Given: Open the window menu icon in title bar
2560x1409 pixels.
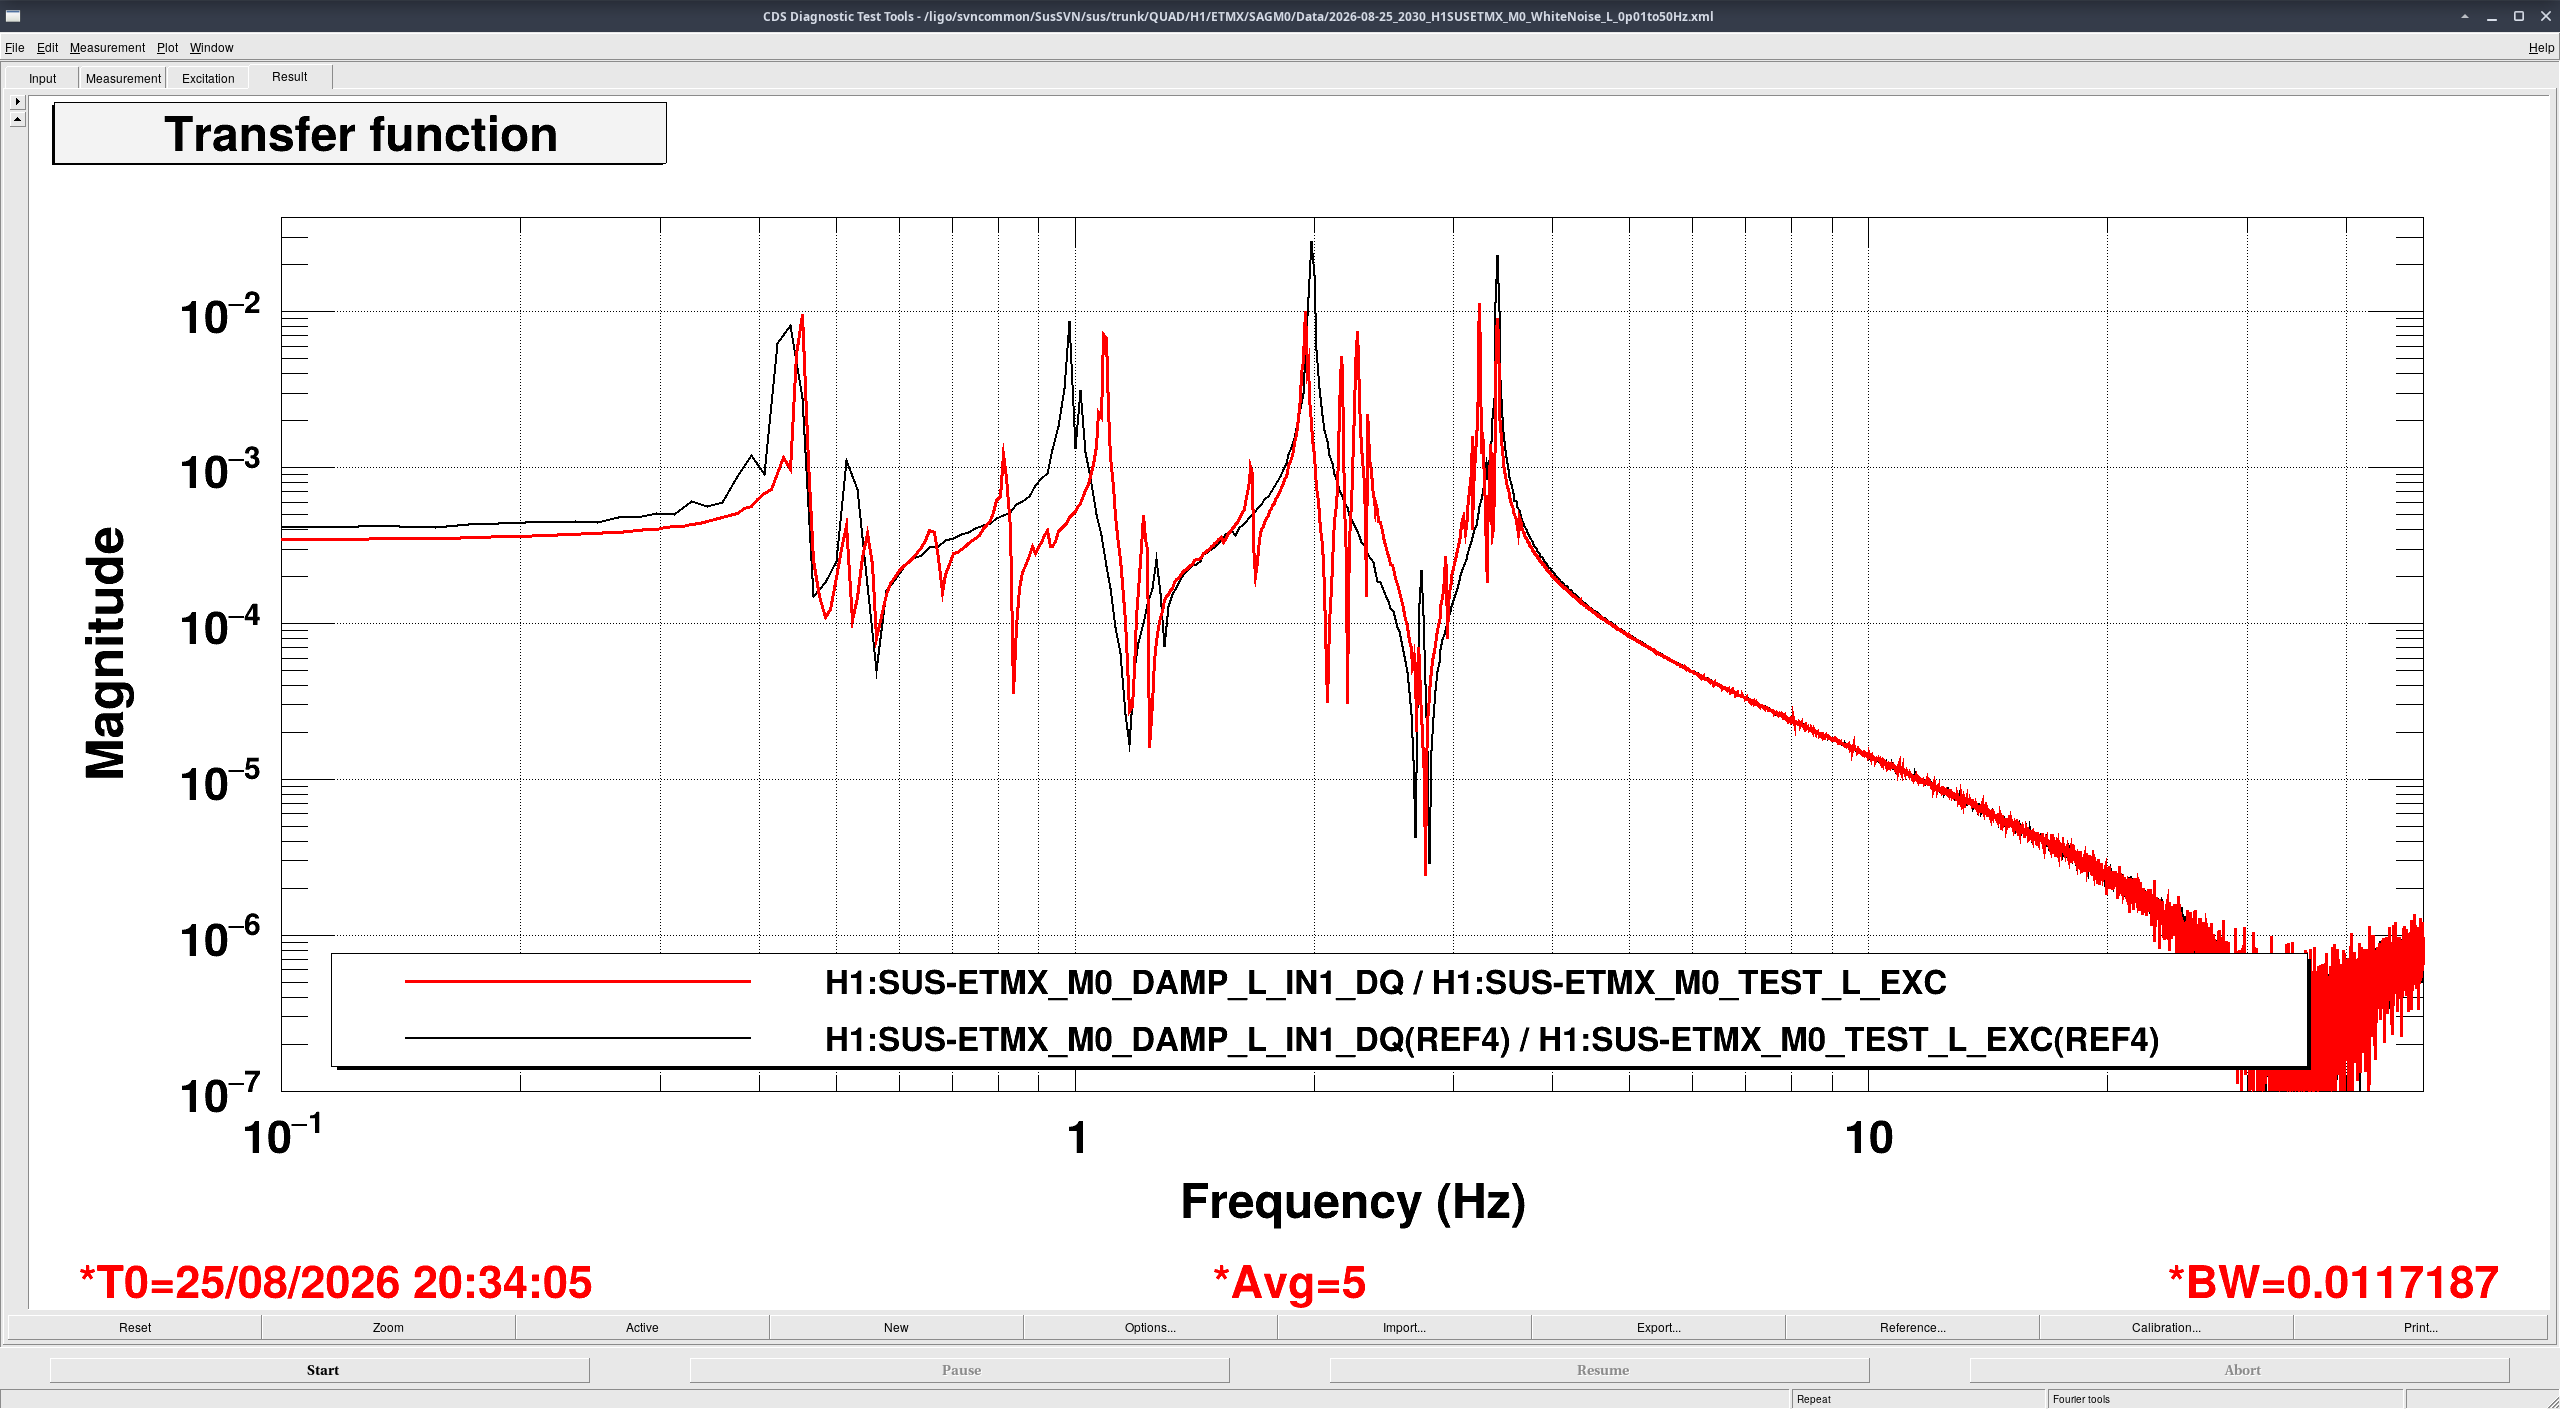Looking at the screenshot, I should 13,16.
